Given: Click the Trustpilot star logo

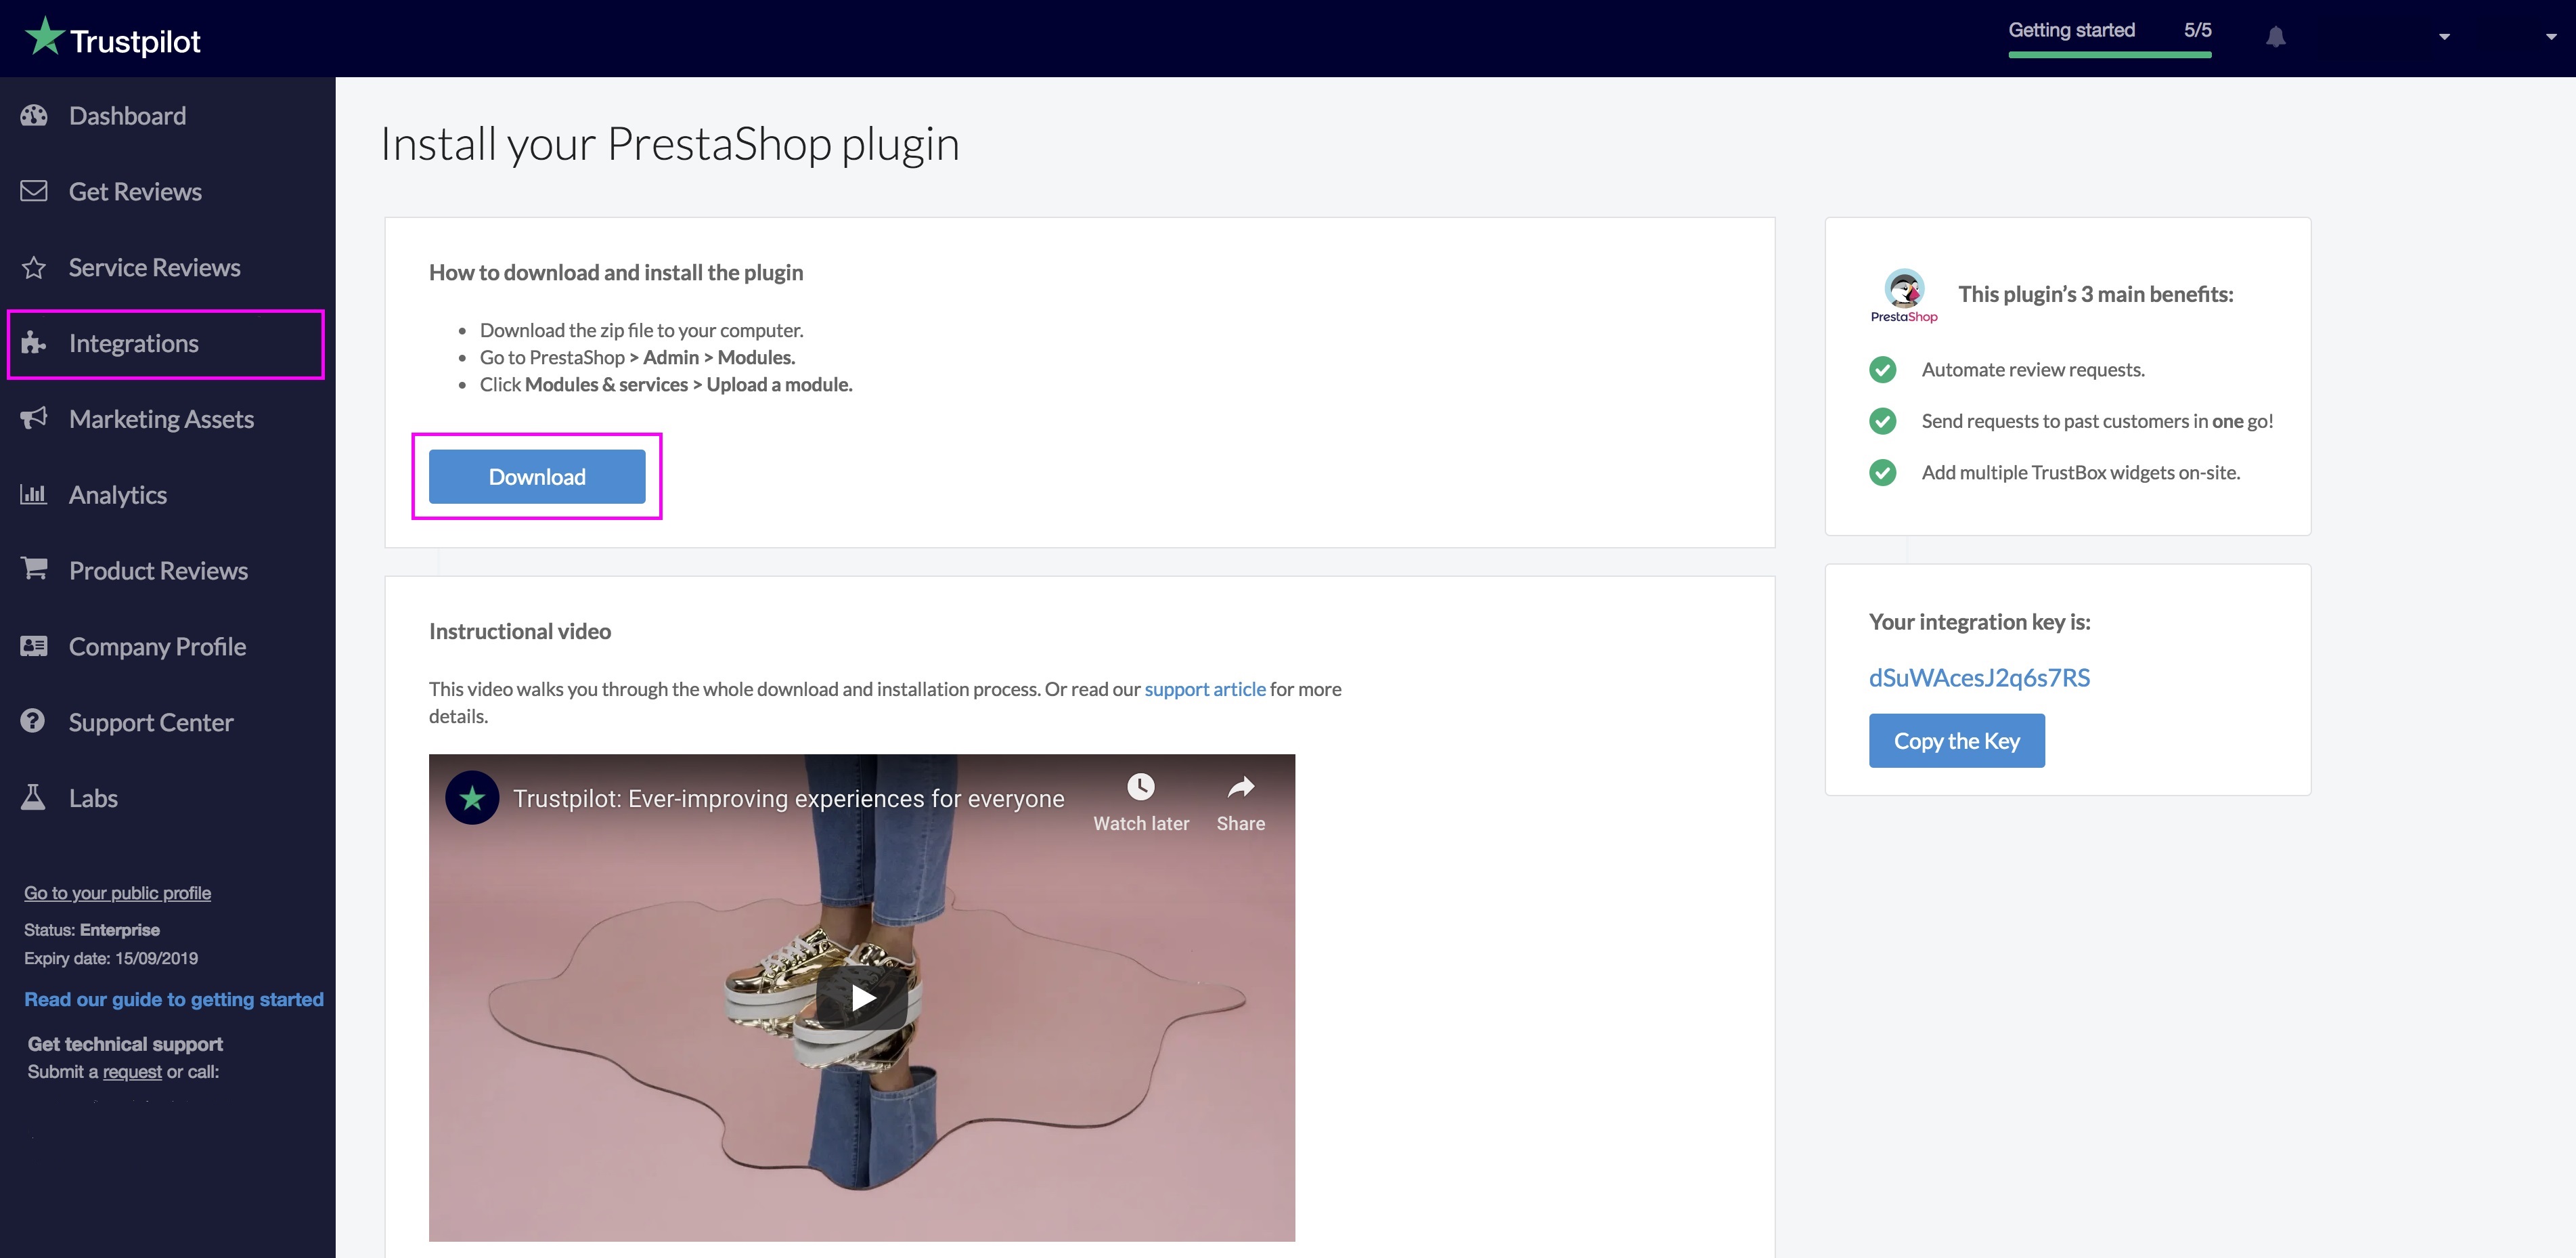Looking at the screenshot, I should coord(44,37).
